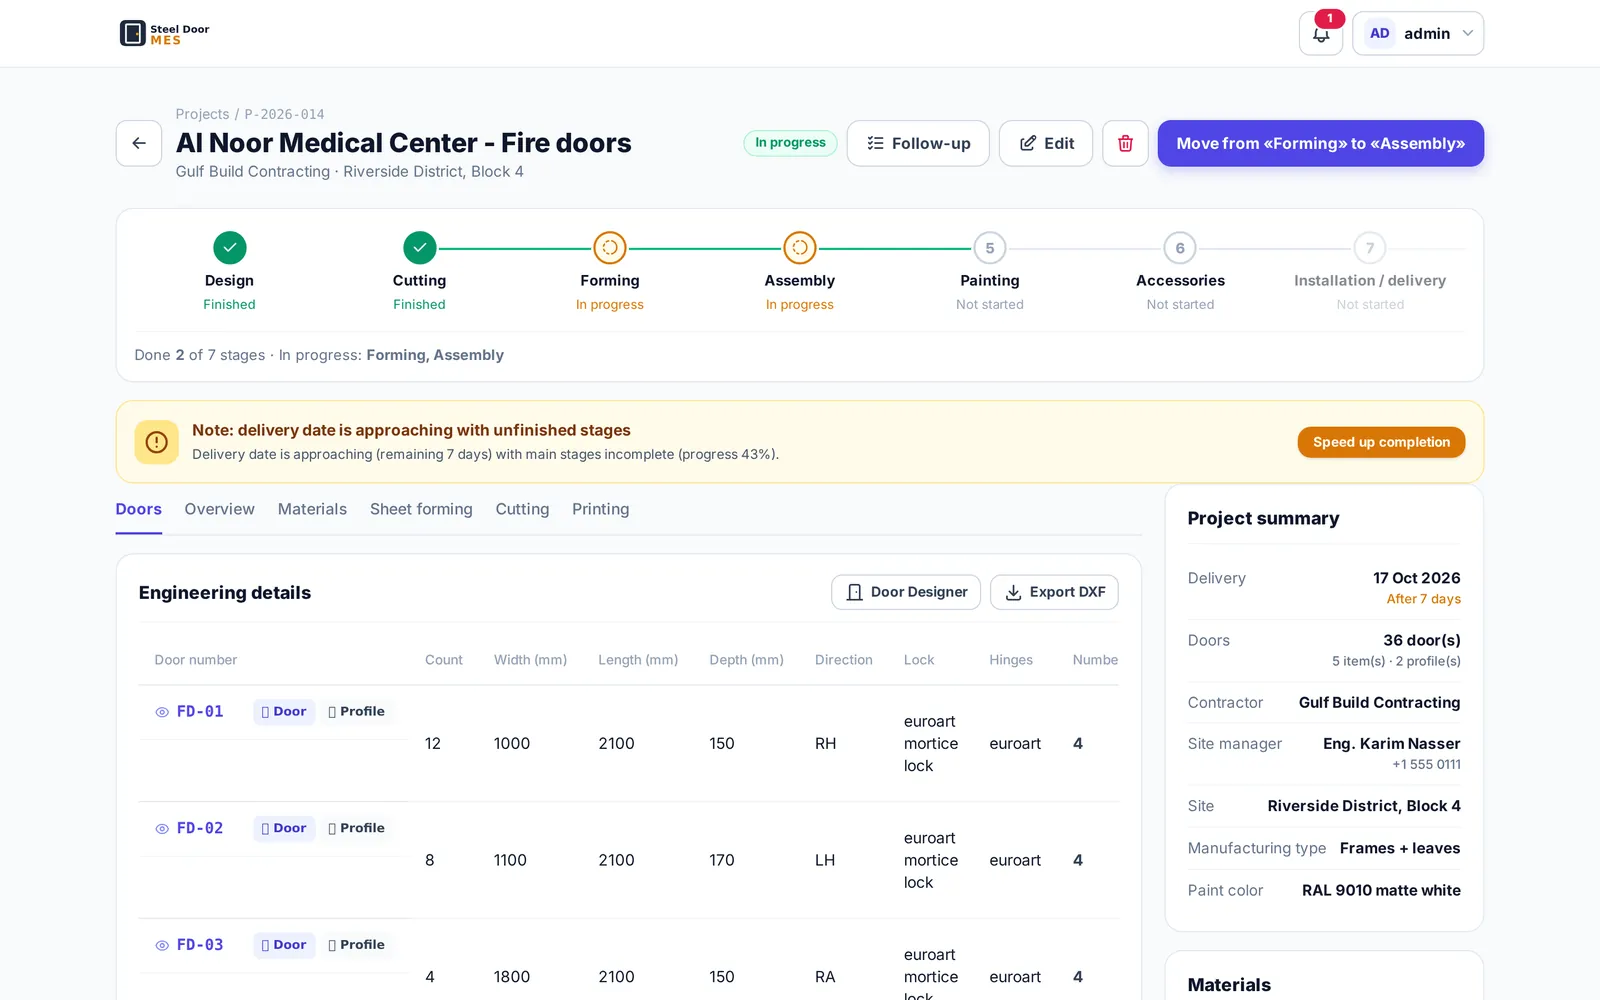Open the Printing tab
Image resolution: width=1600 pixels, height=1000 pixels.
[x=600, y=509]
